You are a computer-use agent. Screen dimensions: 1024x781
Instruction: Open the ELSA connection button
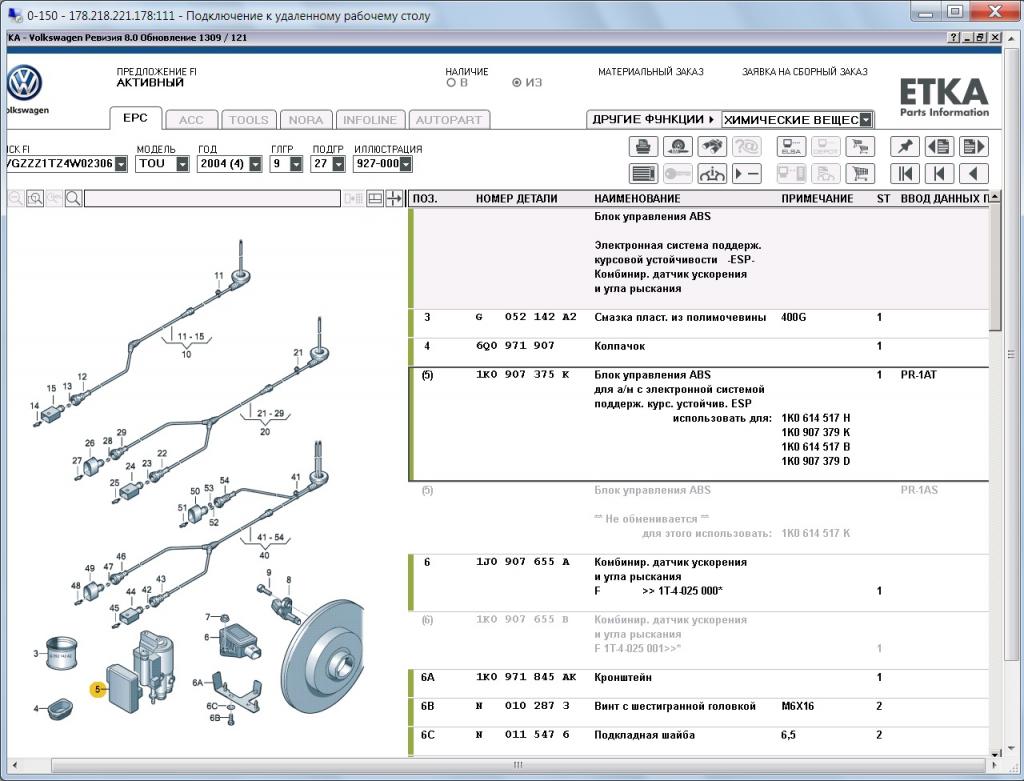(x=792, y=146)
